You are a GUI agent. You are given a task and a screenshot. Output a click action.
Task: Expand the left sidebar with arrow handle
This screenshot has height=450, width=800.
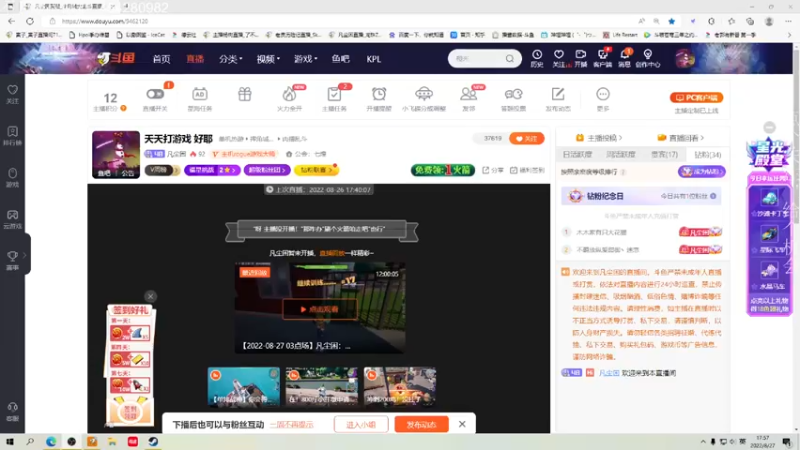[x=24, y=255]
